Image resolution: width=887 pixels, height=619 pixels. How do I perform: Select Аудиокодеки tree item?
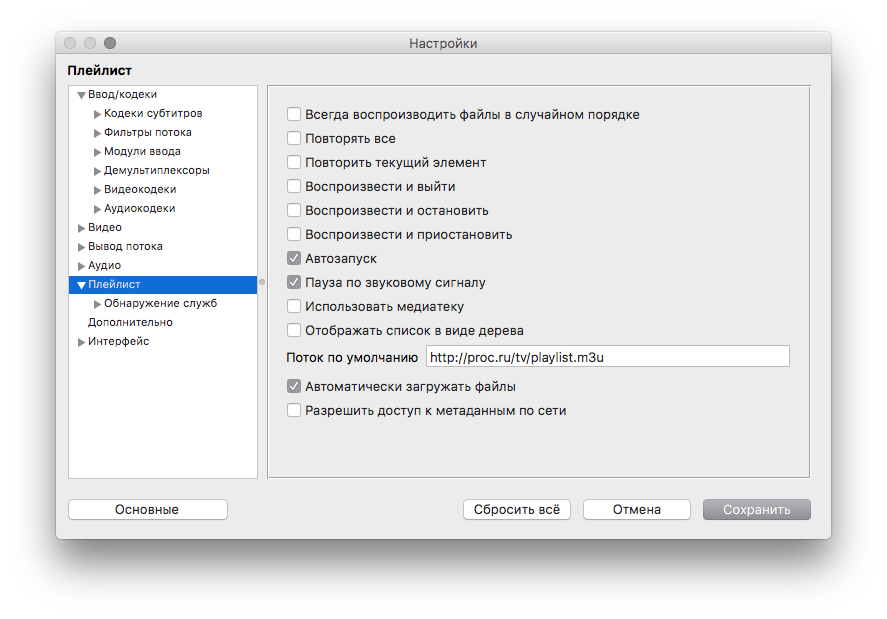[139, 208]
